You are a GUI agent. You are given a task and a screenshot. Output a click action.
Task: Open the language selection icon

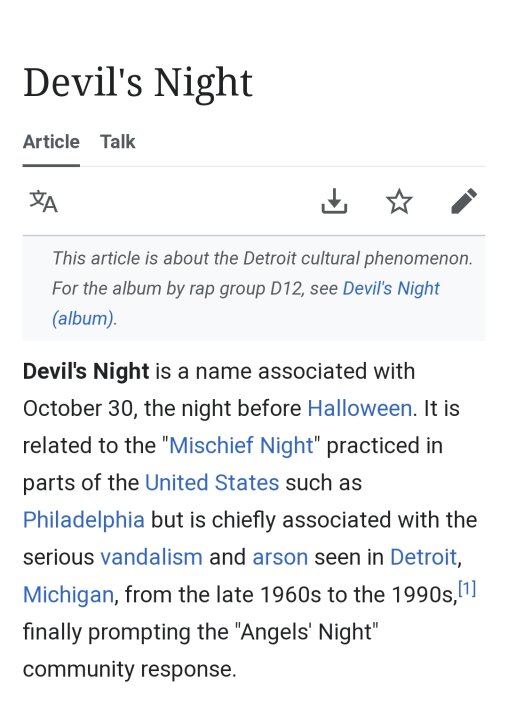[x=44, y=202]
